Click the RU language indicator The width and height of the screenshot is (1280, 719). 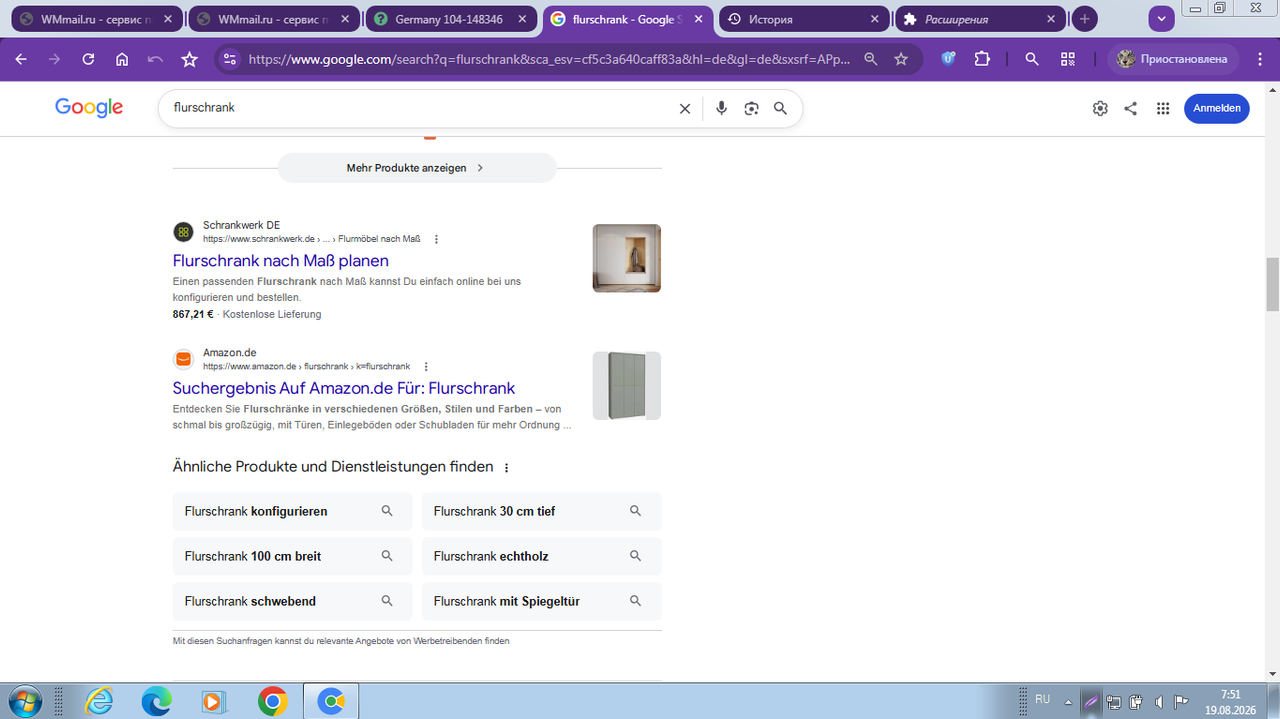click(1042, 700)
